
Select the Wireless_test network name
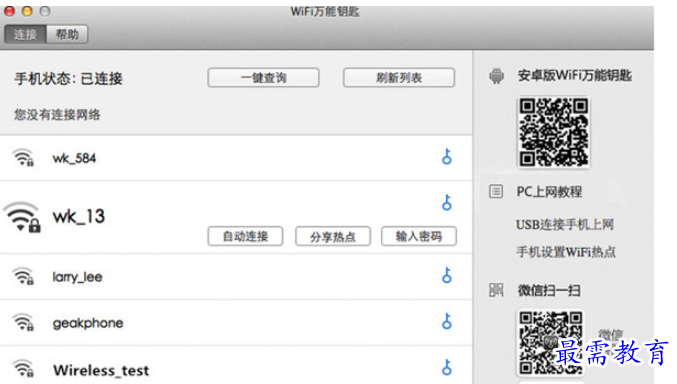coord(101,370)
